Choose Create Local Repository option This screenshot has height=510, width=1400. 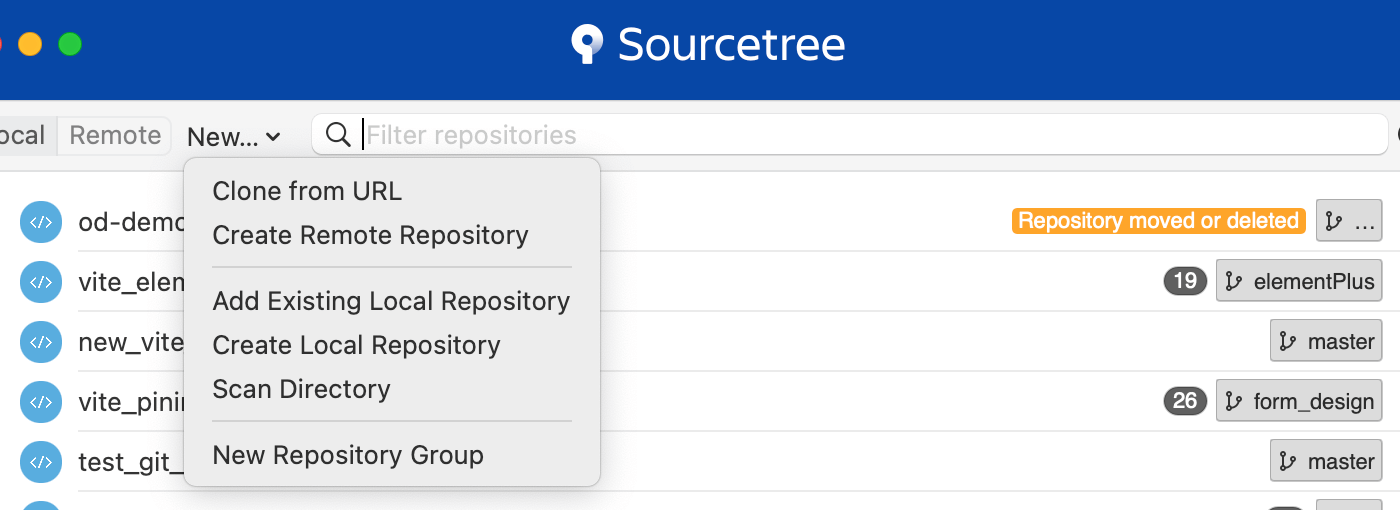pyautogui.click(x=356, y=345)
